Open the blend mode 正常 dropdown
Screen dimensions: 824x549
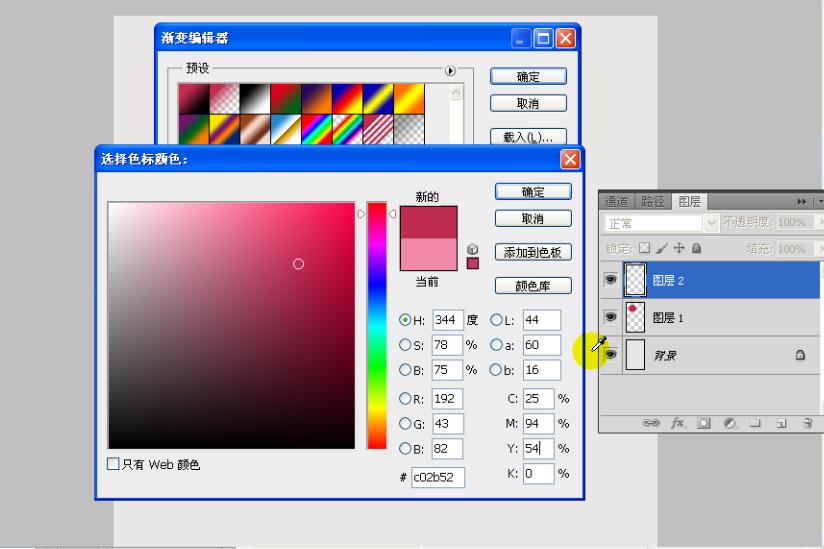point(710,223)
